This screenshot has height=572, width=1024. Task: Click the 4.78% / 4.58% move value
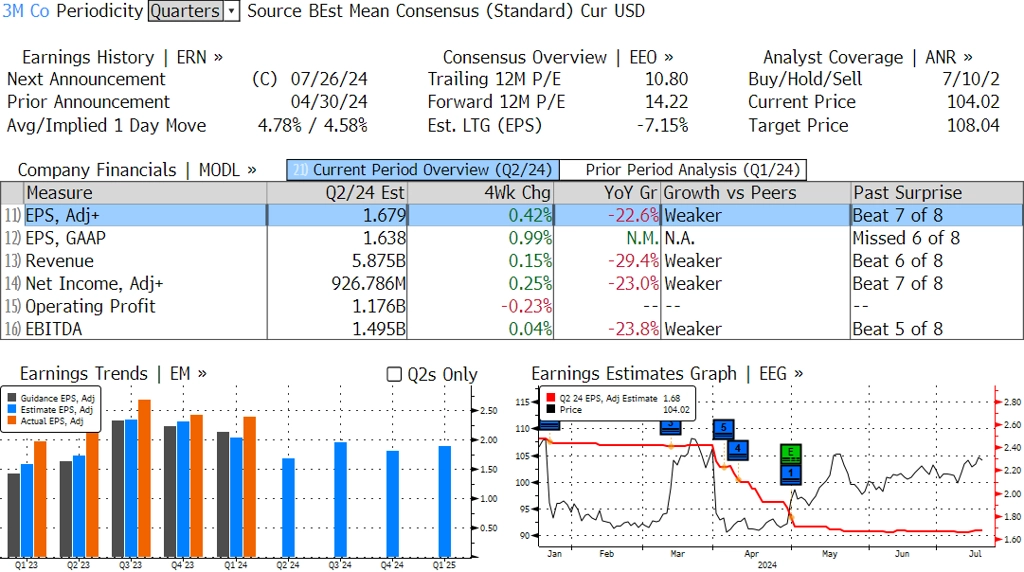[313, 125]
